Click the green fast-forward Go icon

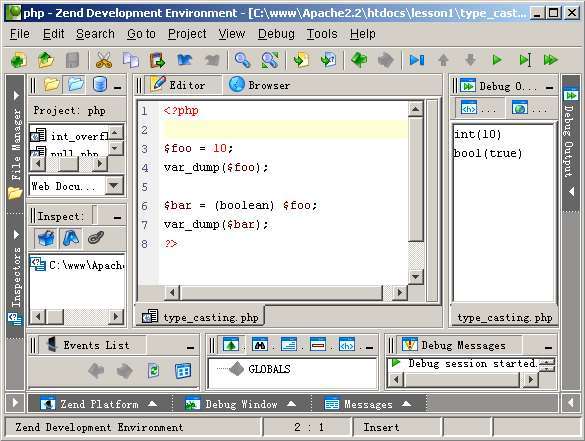[551, 60]
